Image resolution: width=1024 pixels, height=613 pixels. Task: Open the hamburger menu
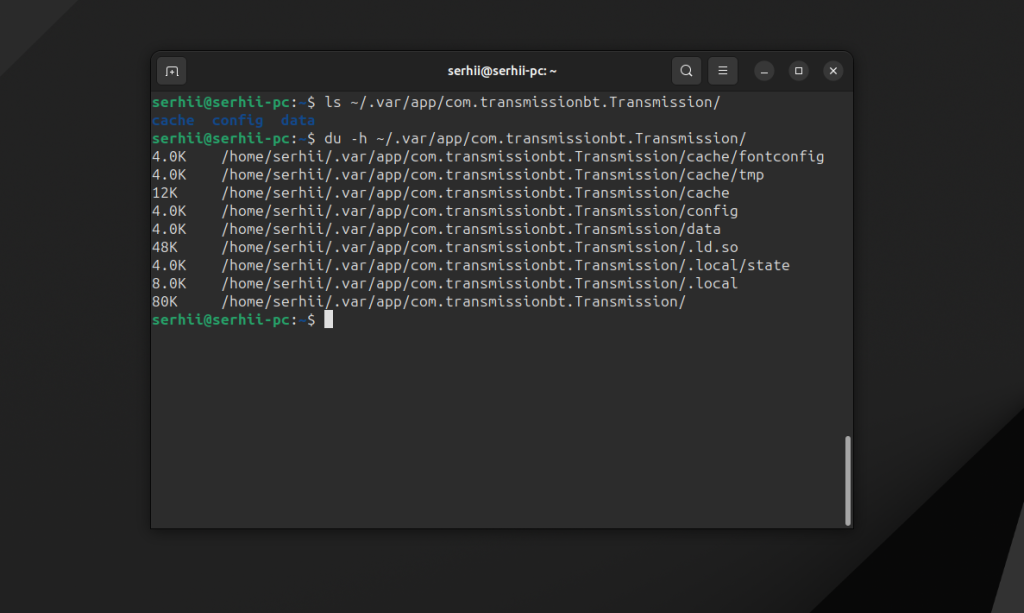(x=722, y=71)
